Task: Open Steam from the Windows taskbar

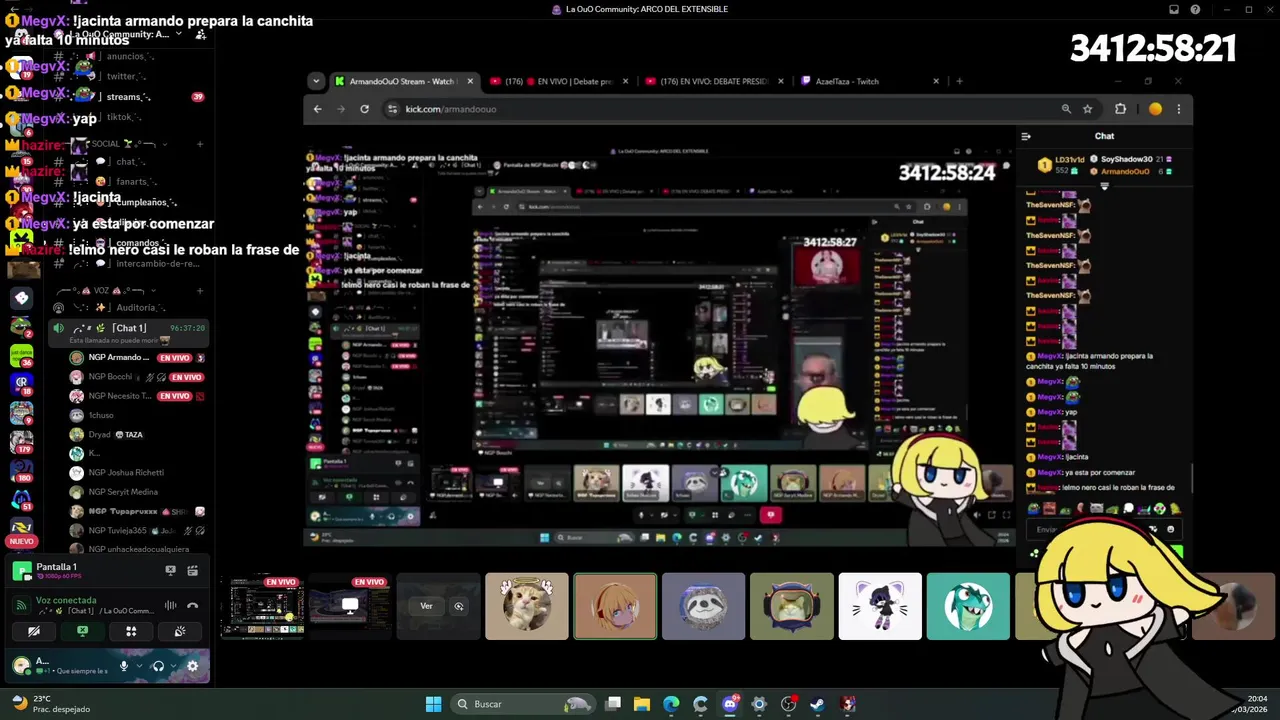Action: [817, 704]
